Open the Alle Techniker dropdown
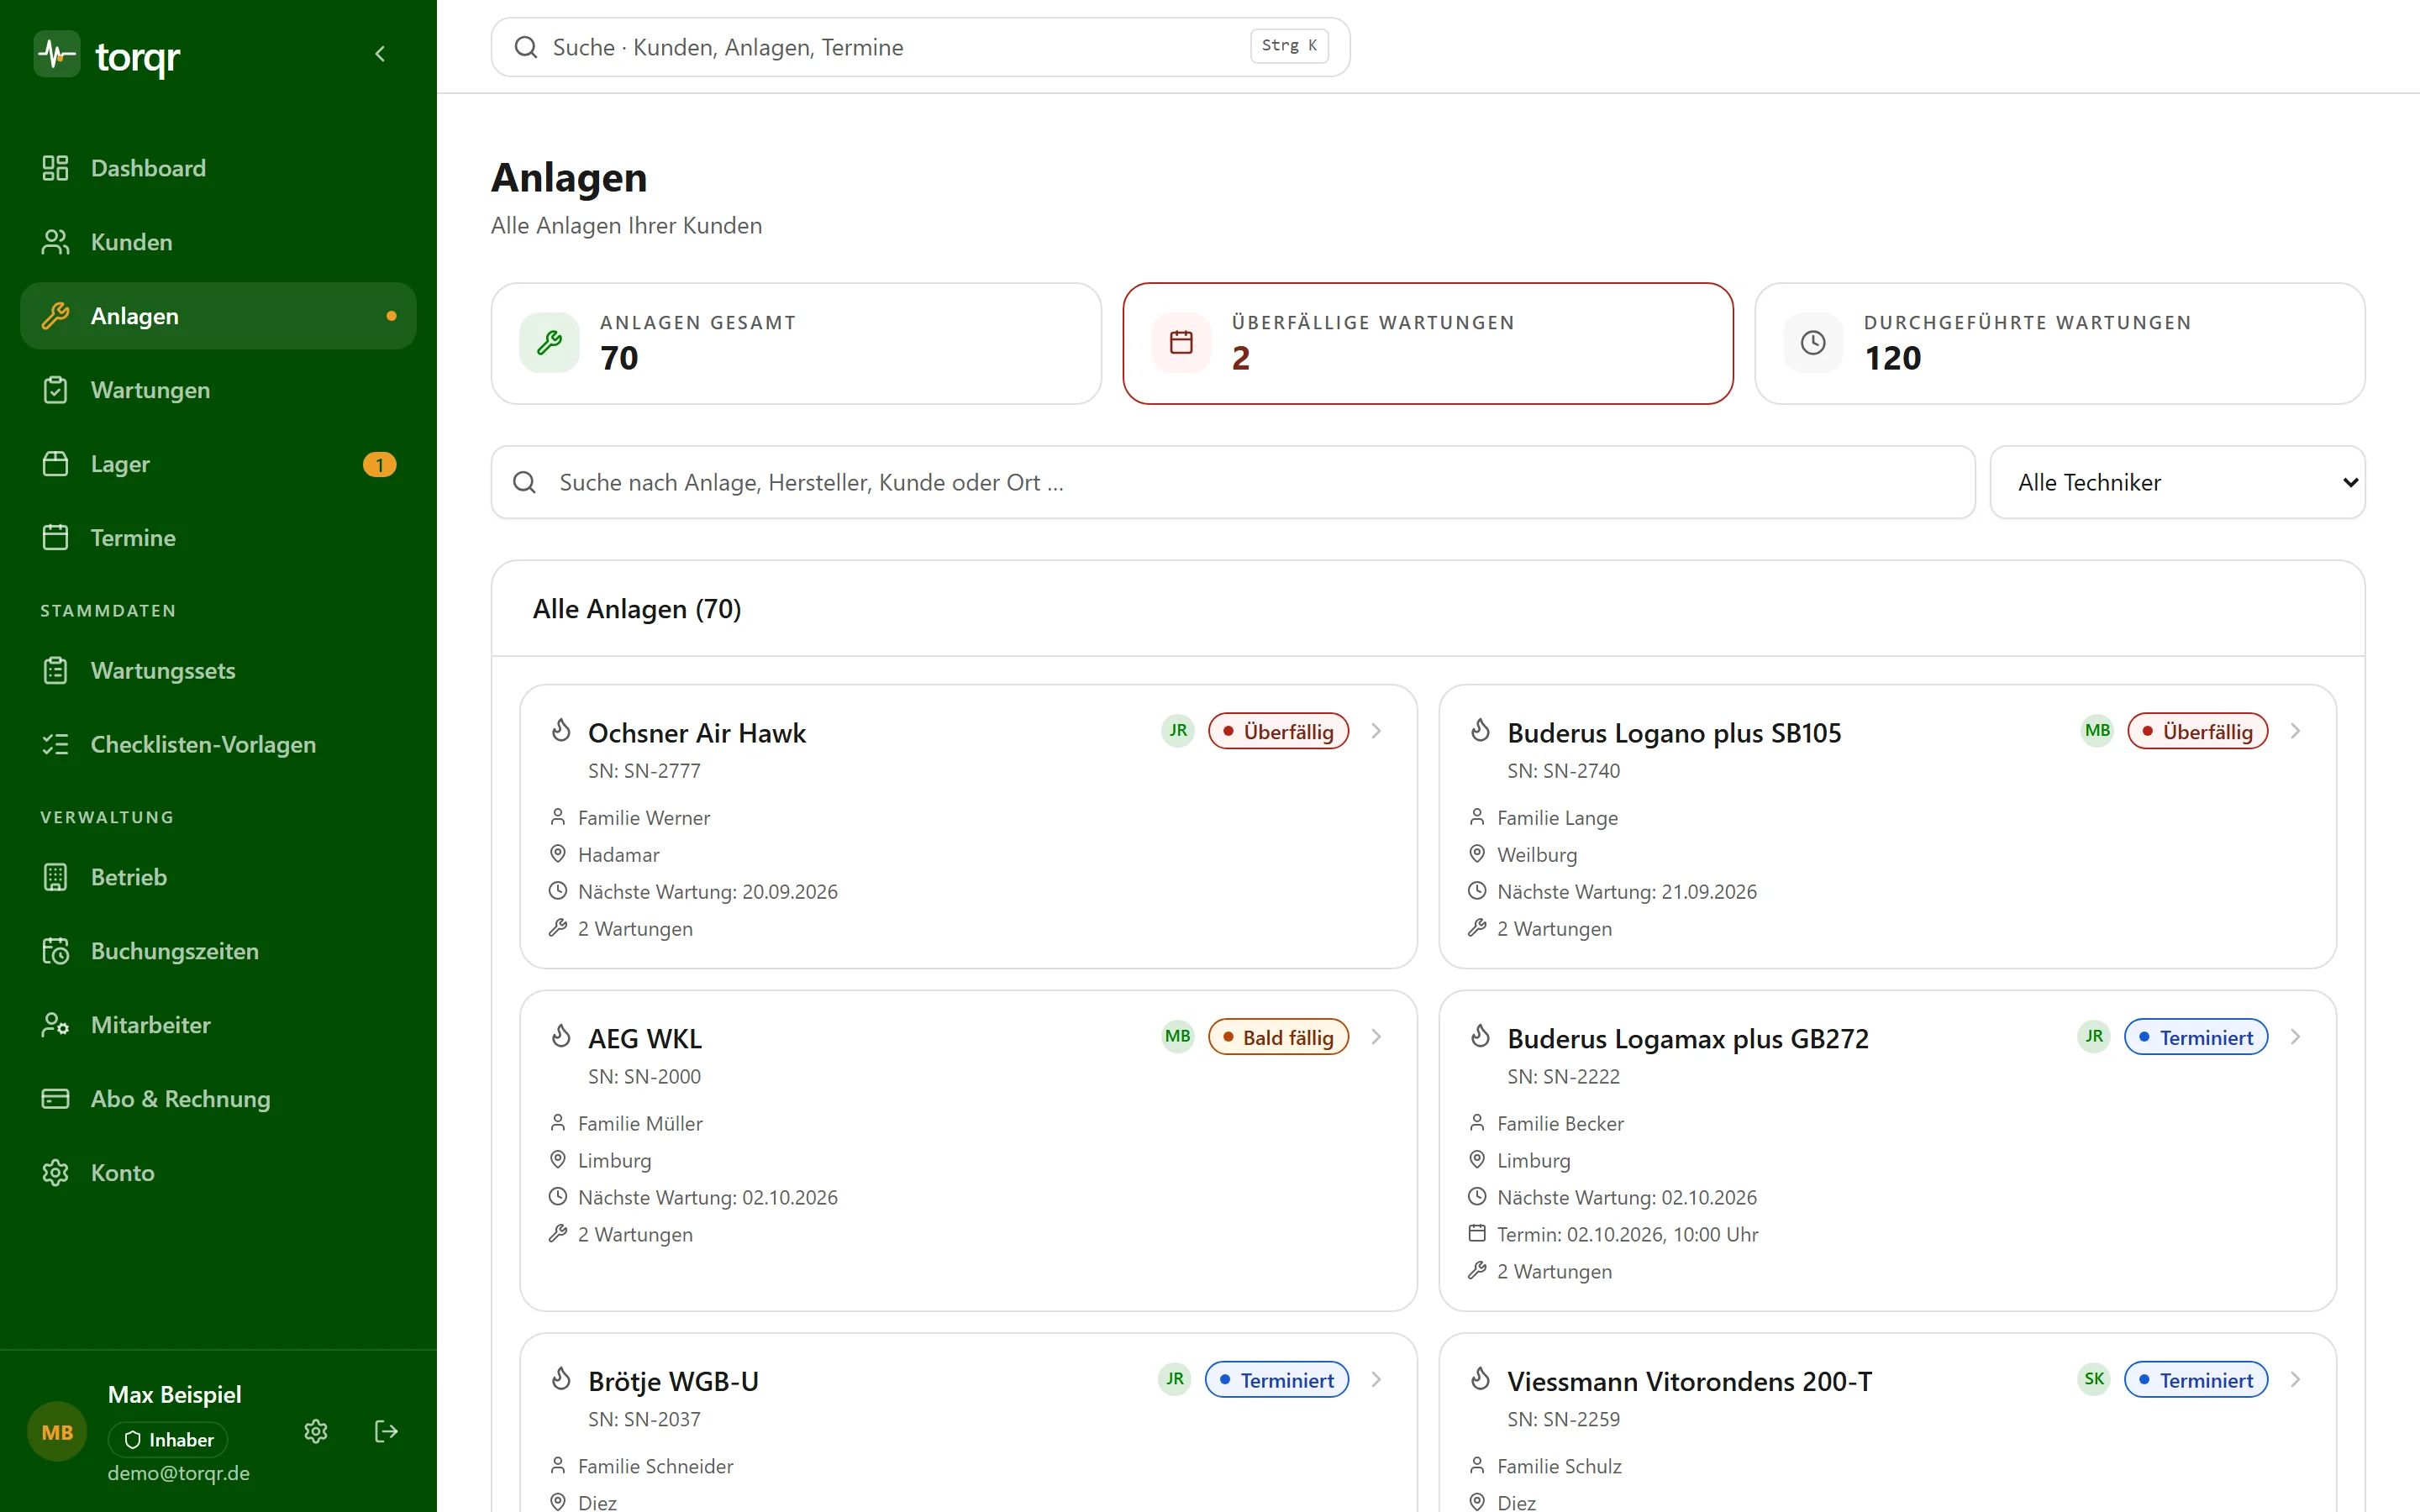Viewport: 2420px width, 1512px height. pos(2177,482)
